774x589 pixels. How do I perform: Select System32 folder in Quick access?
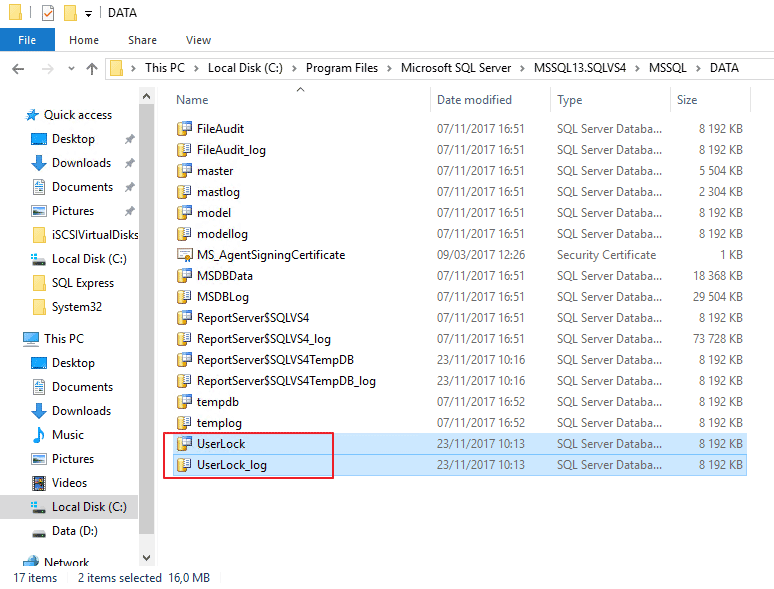[77, 307]
